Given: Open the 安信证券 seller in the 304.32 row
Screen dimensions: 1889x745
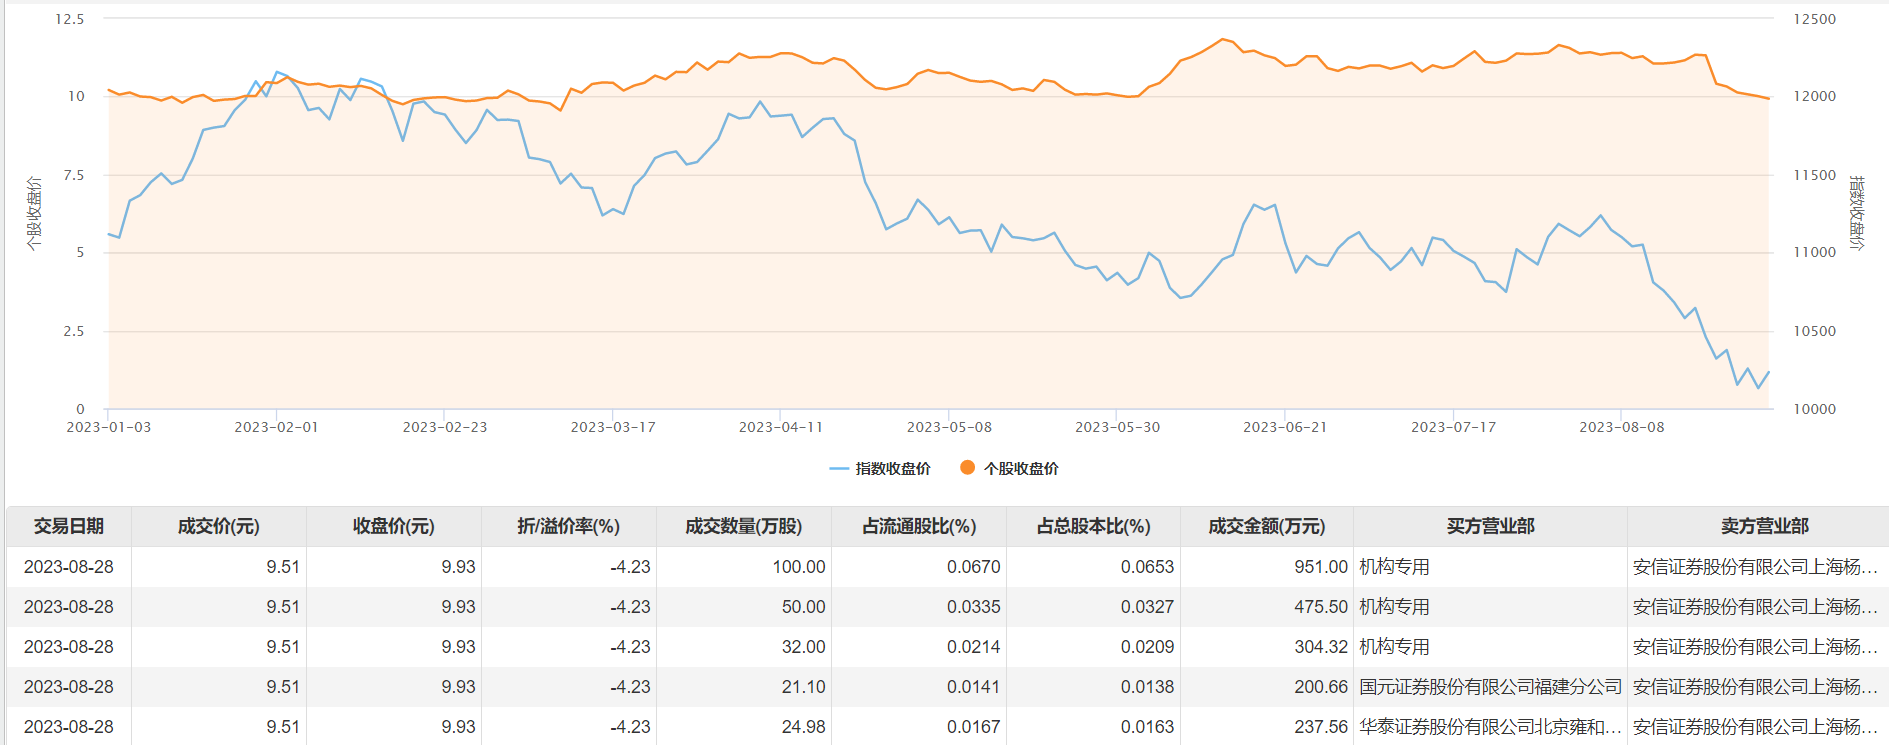Looking at the screenshot, I should (1754, 647).
